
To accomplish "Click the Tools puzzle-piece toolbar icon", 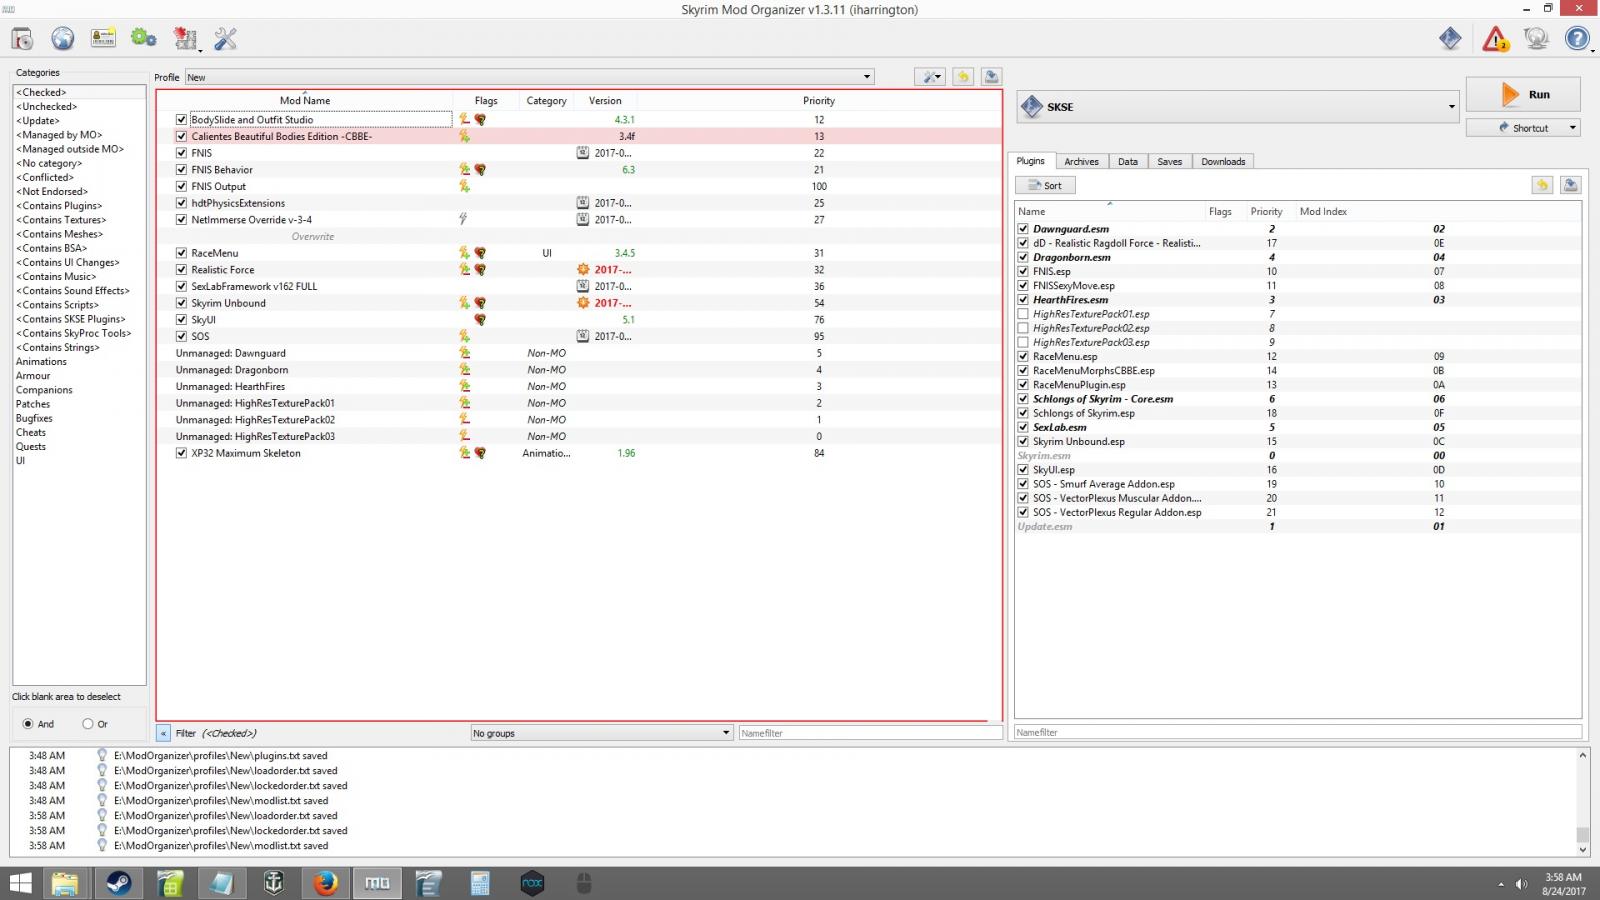I will click(185, 39).
